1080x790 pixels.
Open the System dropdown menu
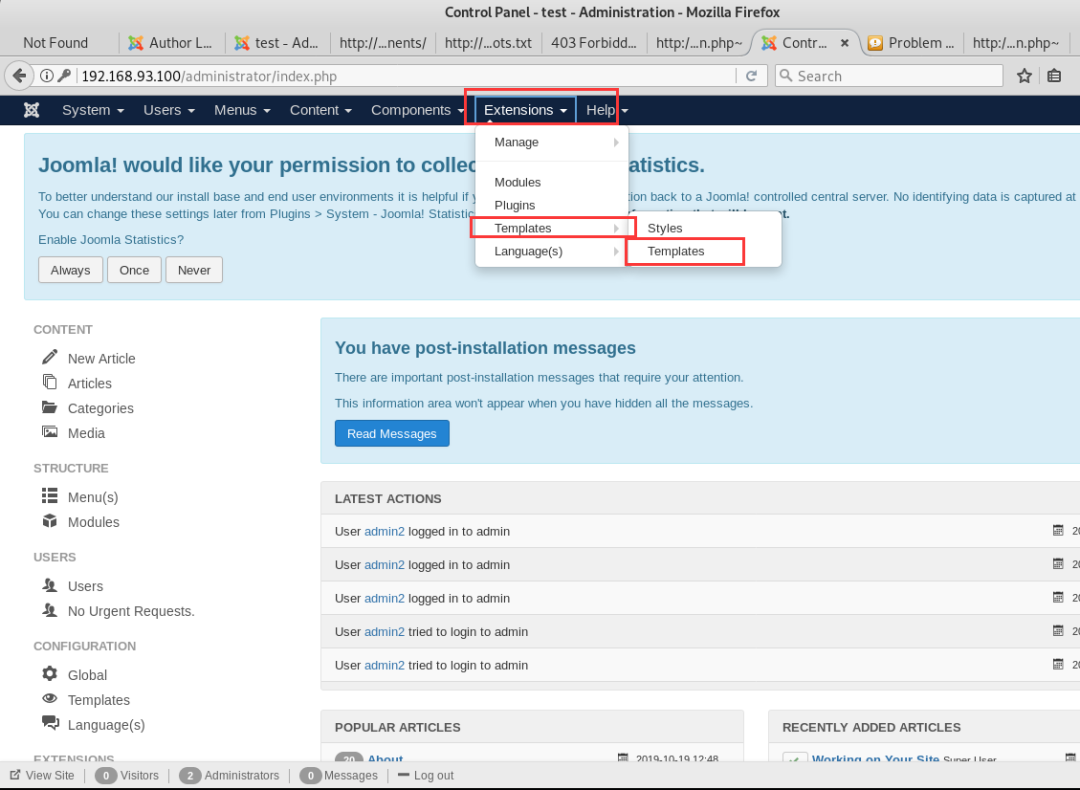[x=93, y=110]
